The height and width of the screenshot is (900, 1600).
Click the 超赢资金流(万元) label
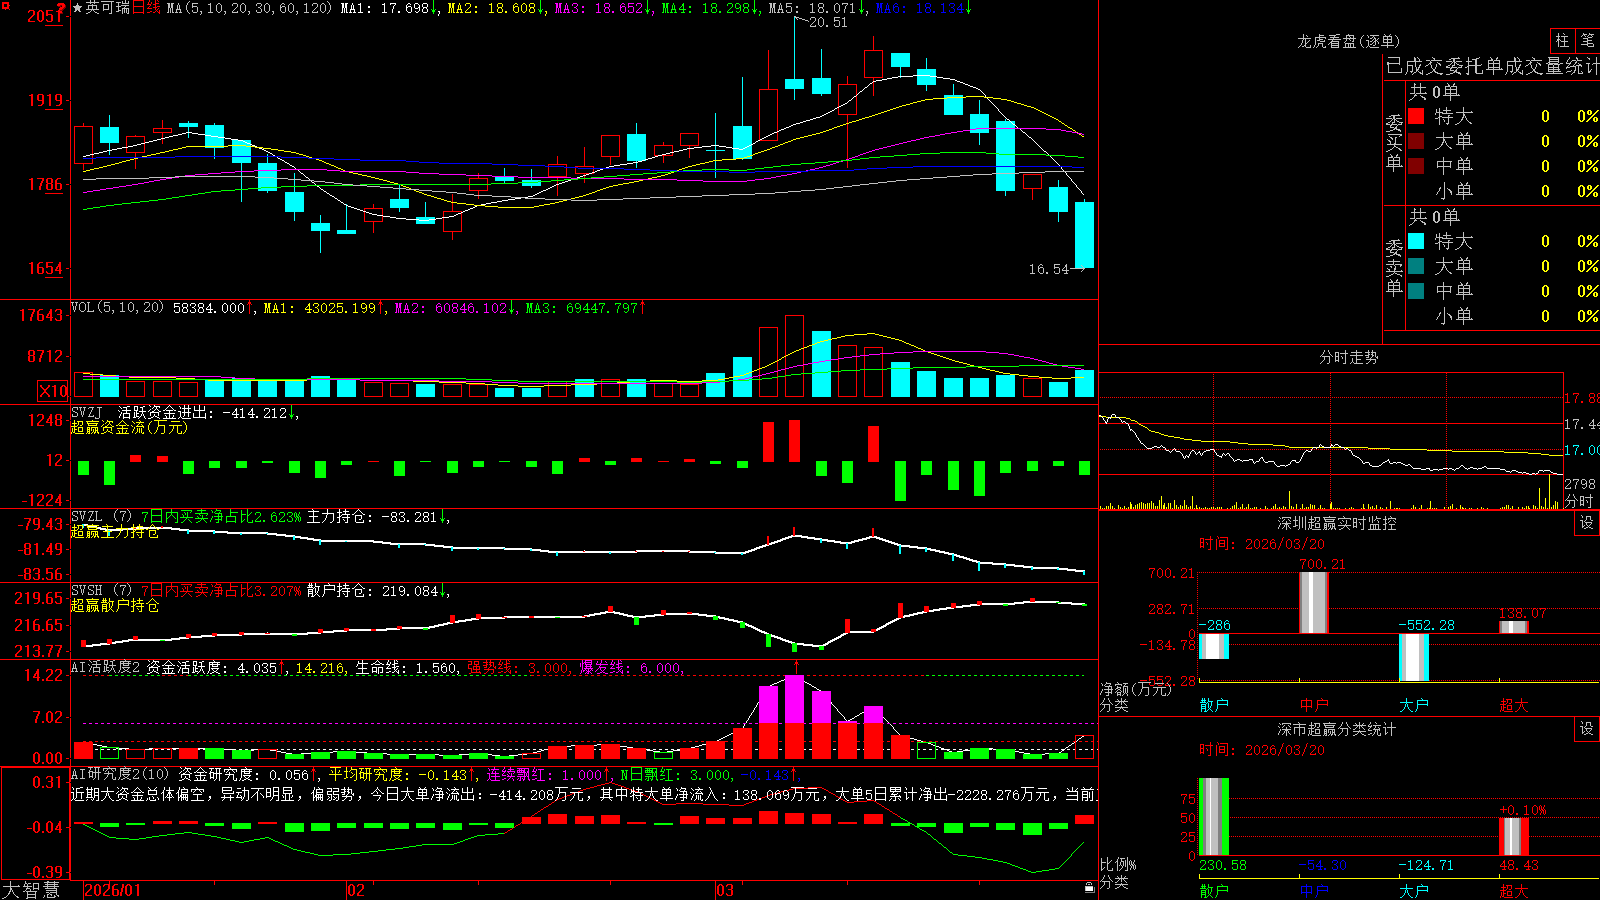pos(128,427)
